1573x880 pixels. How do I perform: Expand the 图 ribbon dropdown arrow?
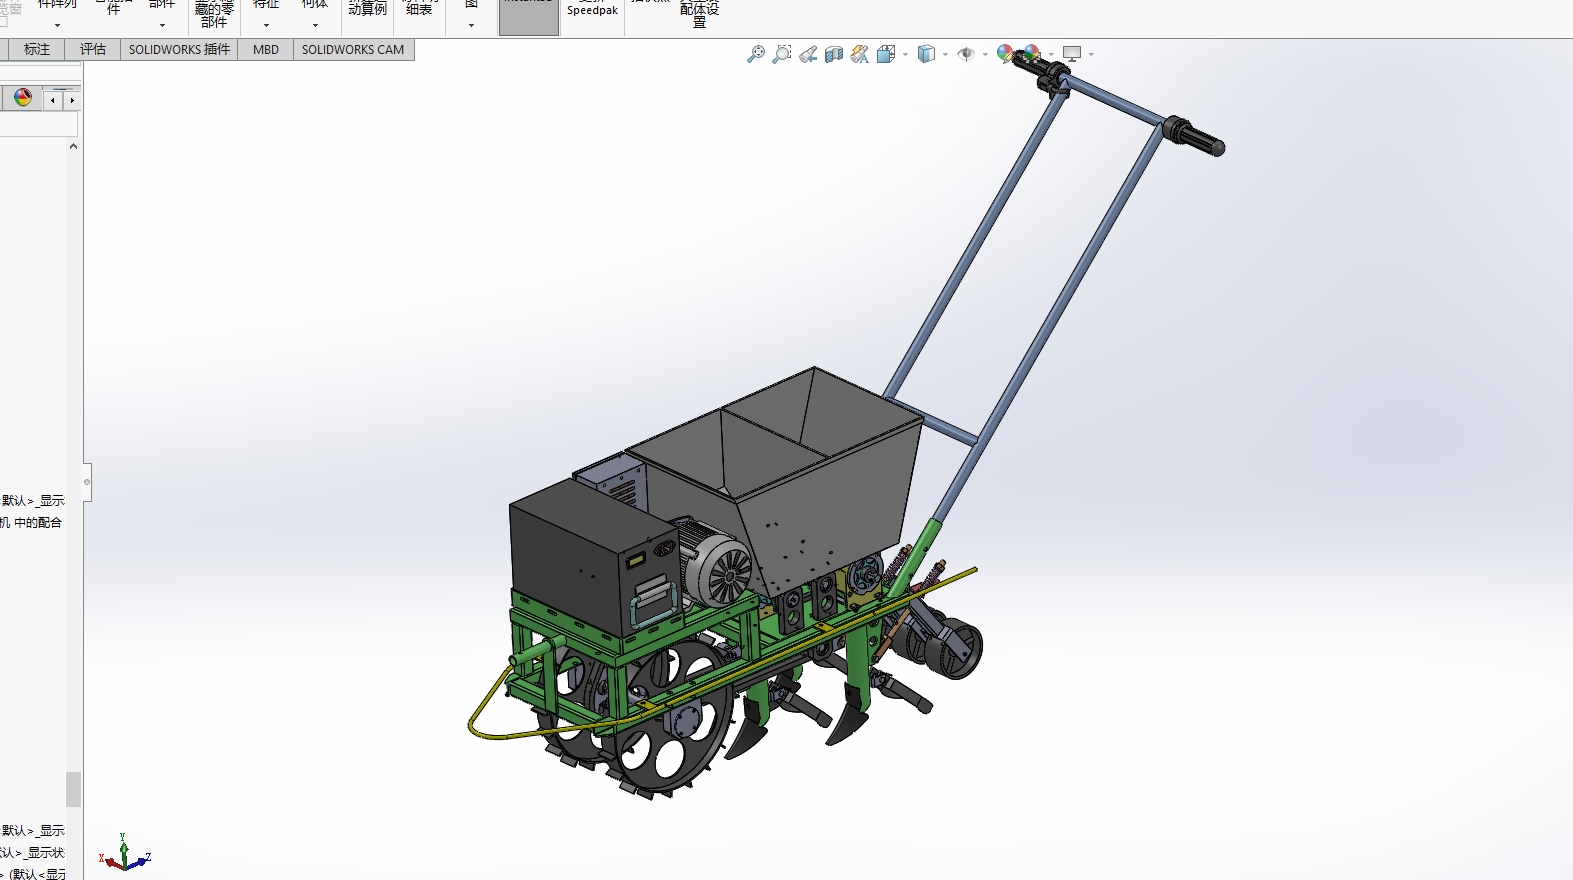471,25
